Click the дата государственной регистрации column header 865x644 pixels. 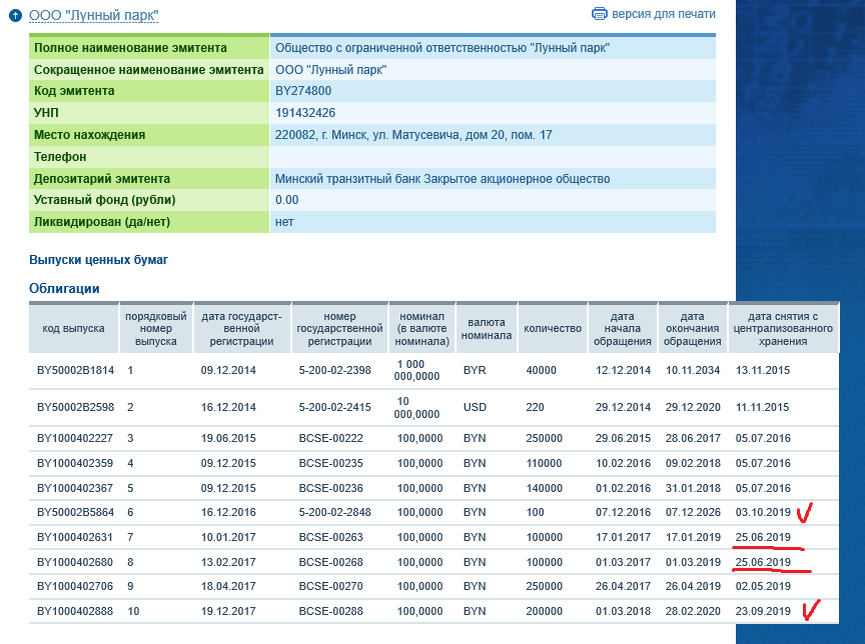tap(242, 328)
